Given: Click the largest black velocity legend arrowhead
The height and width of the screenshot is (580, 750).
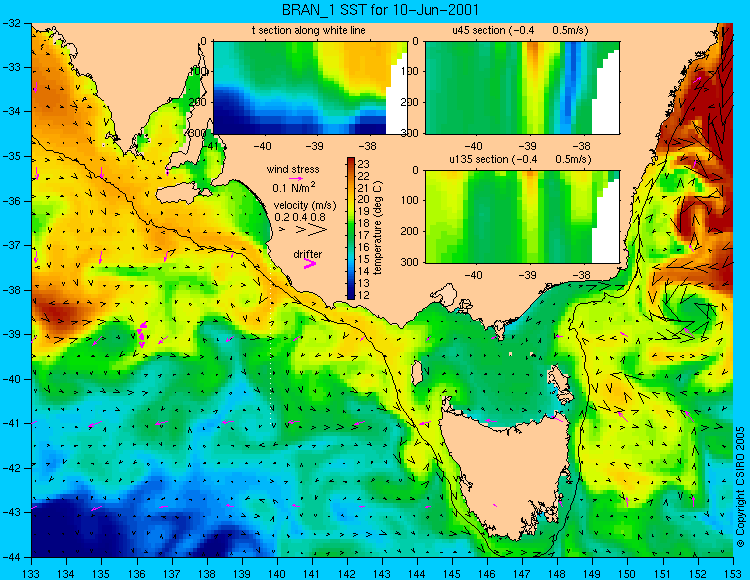Looking at the screenshot, I should click(x=319, y=230).
